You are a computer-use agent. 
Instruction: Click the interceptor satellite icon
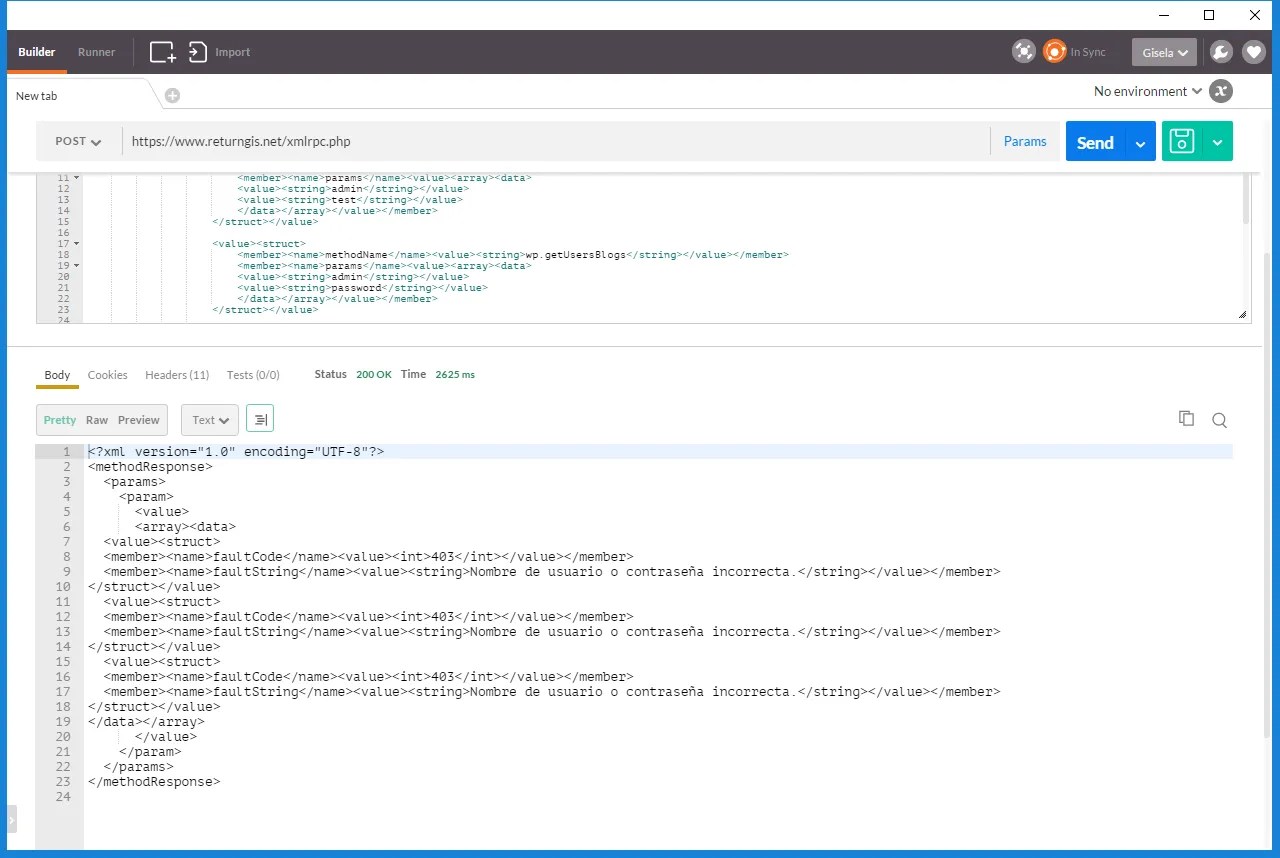(x=1023, y=52)
